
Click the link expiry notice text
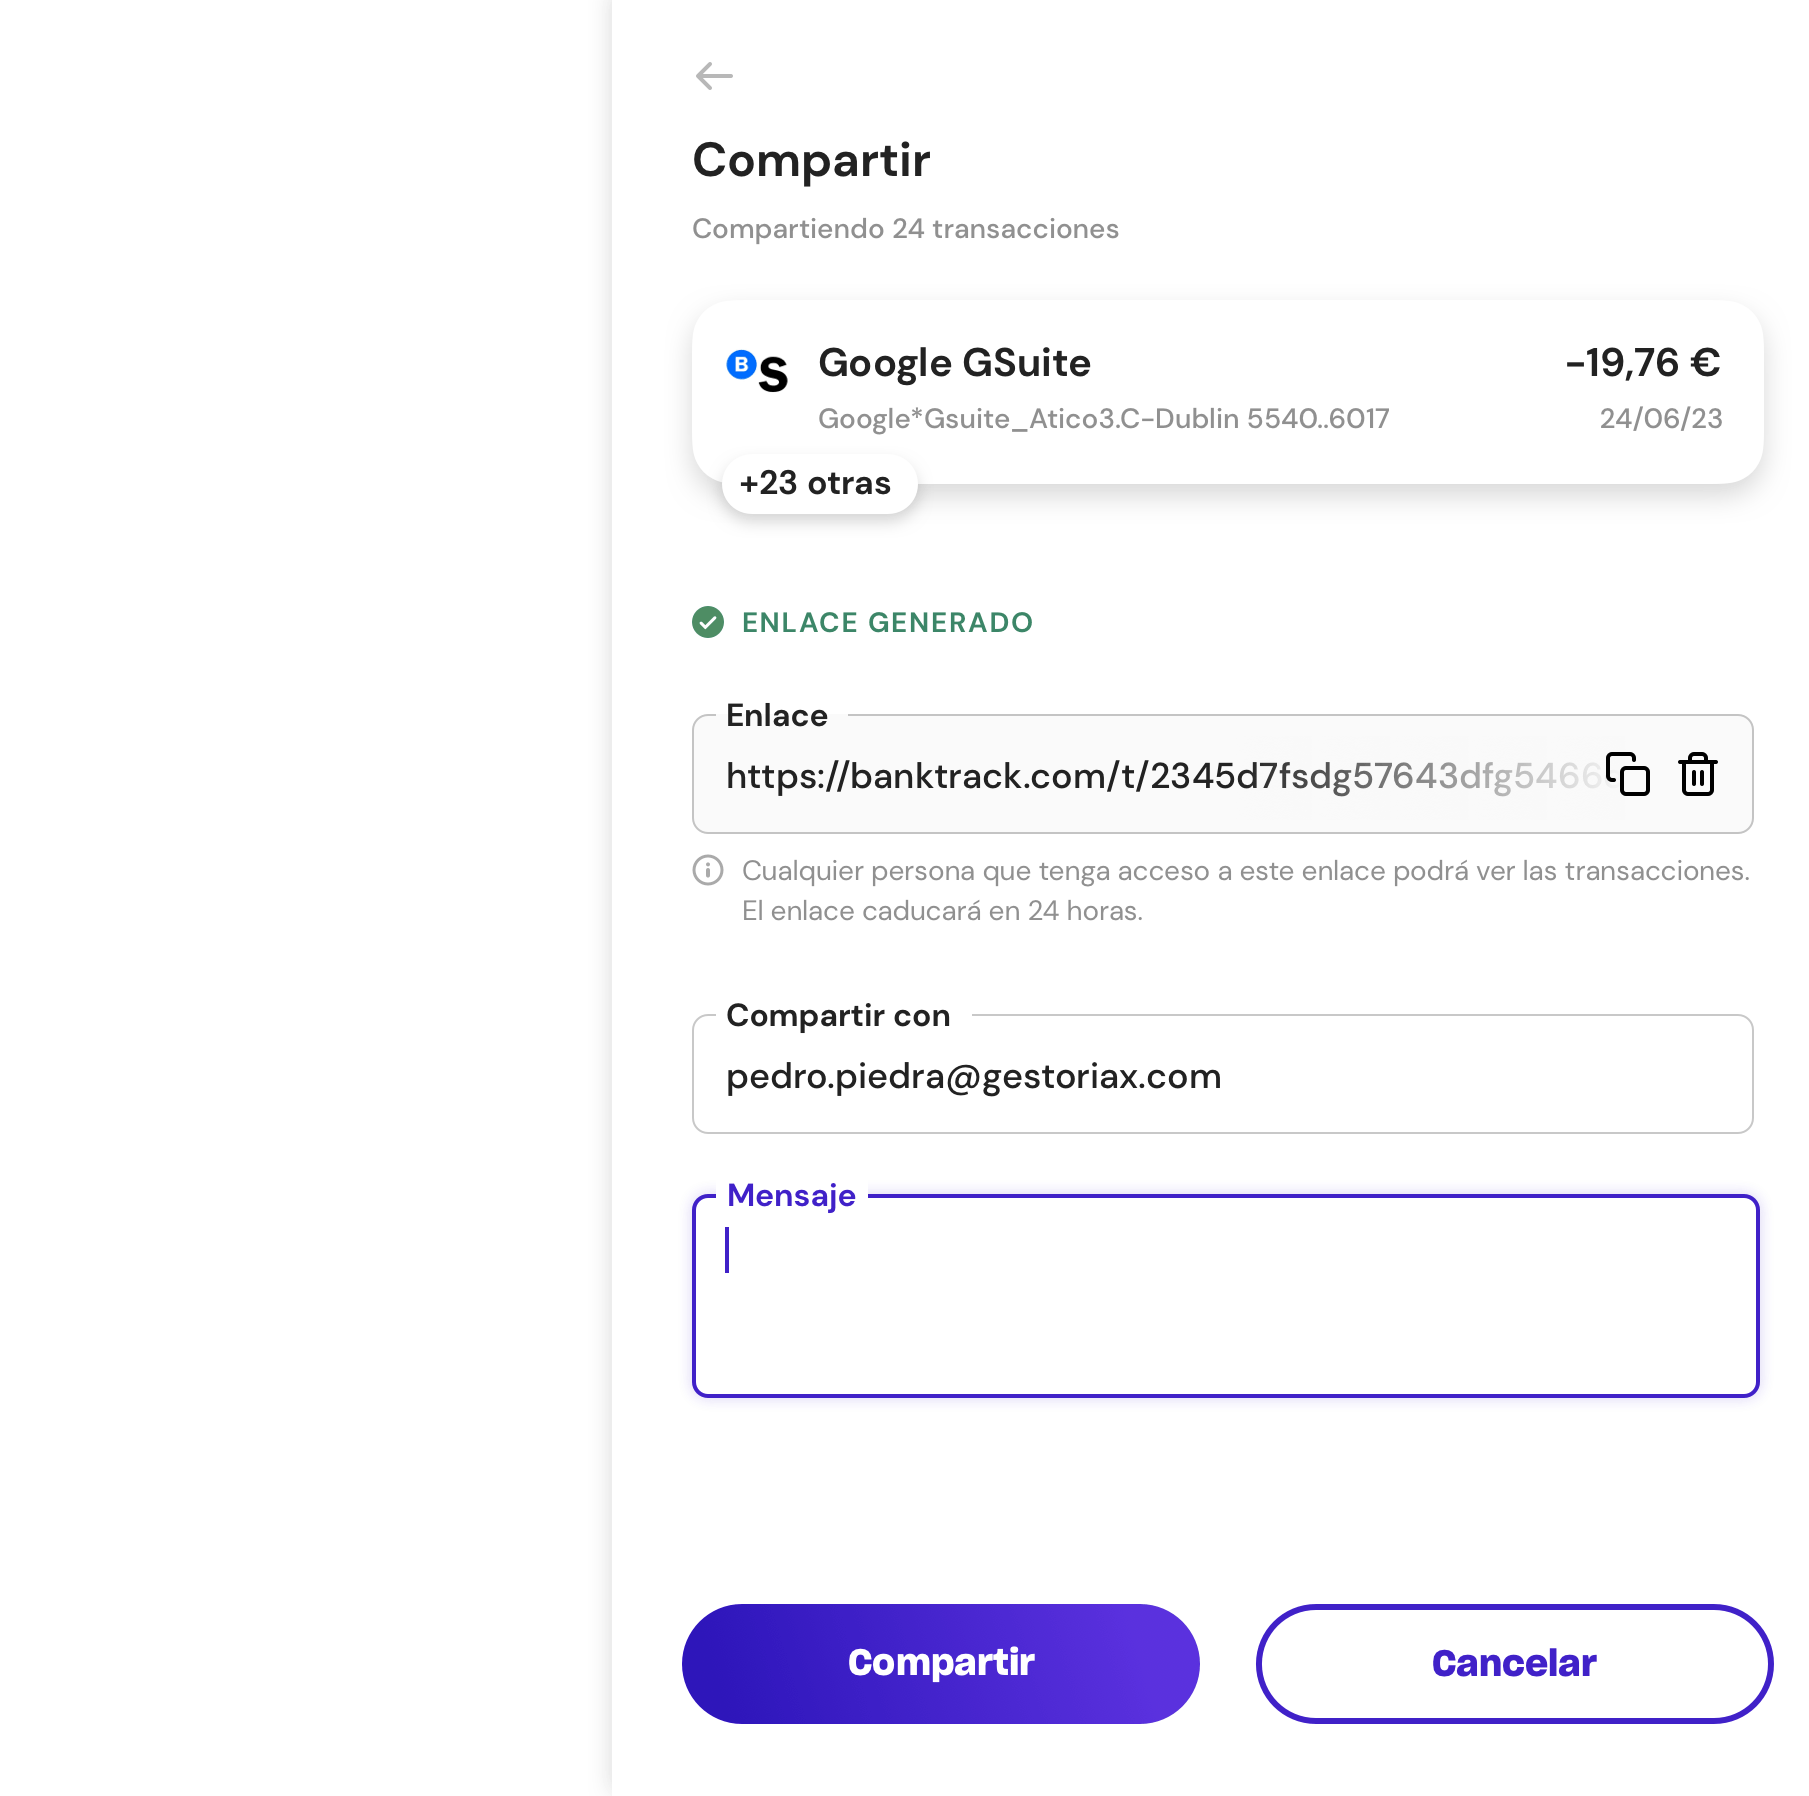[942, 911]
